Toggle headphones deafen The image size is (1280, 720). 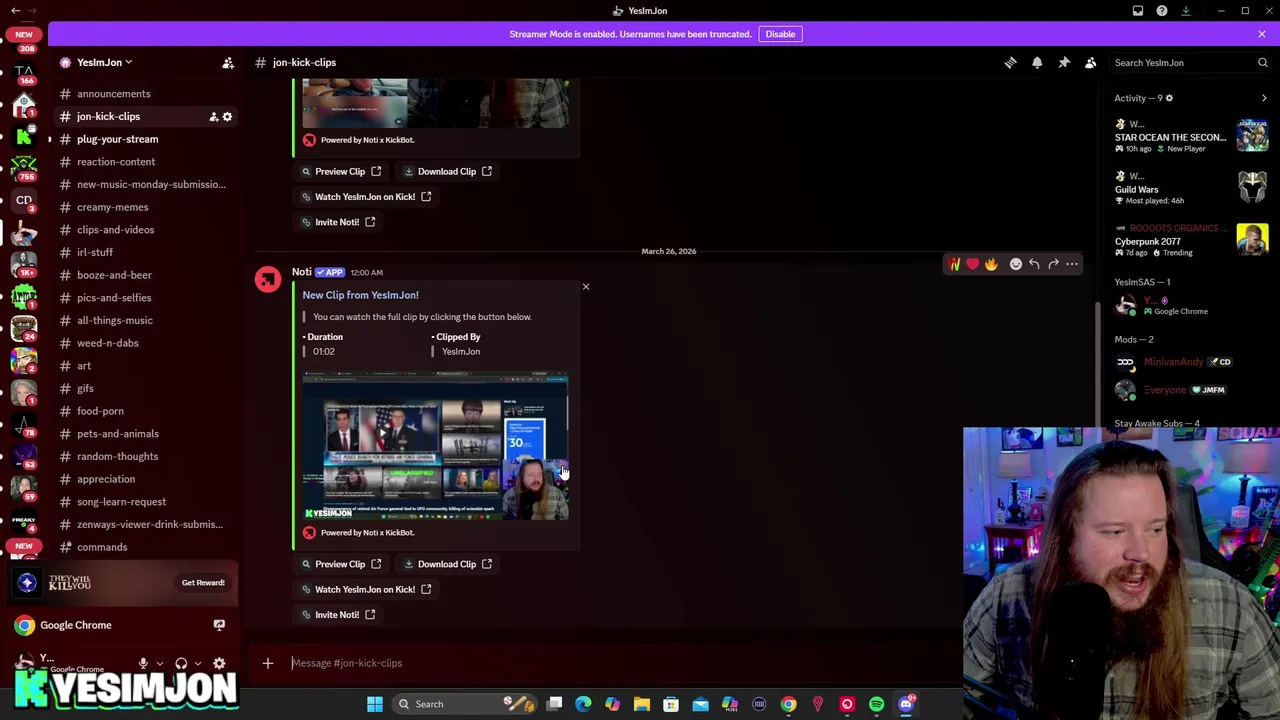pyautogui.click(x=181, y=664)
